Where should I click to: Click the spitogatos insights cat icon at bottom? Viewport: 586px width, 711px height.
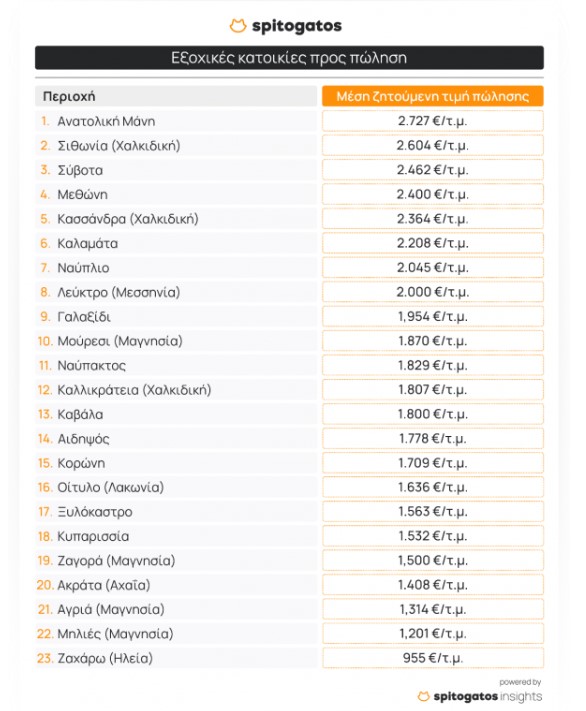pos(423,696)
